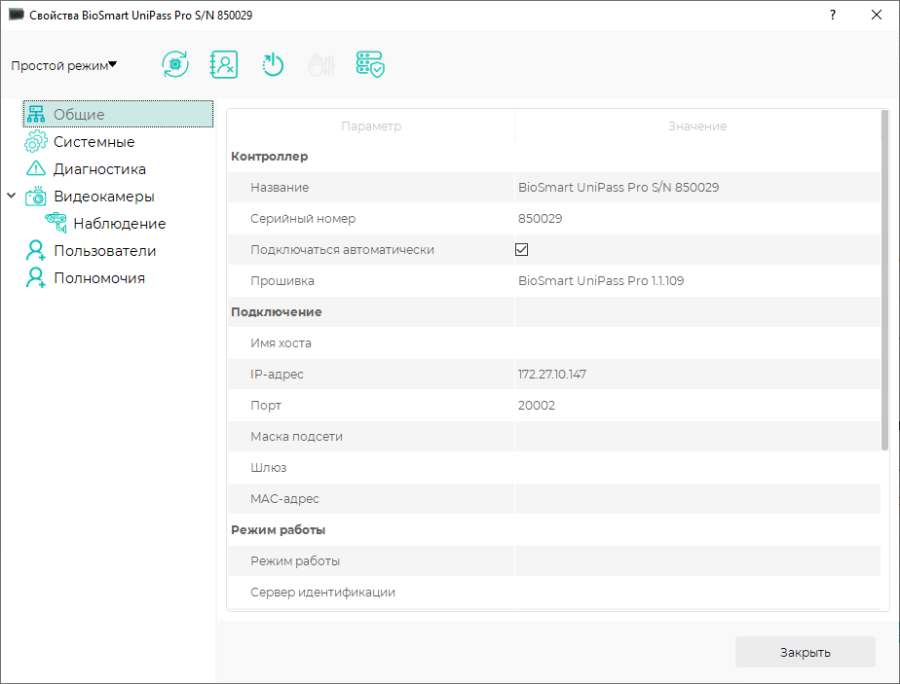Image resolution: width=900 pixels, height=684 pixels.
Task: Click the serial number value 850029
Action: click(540, 219)
